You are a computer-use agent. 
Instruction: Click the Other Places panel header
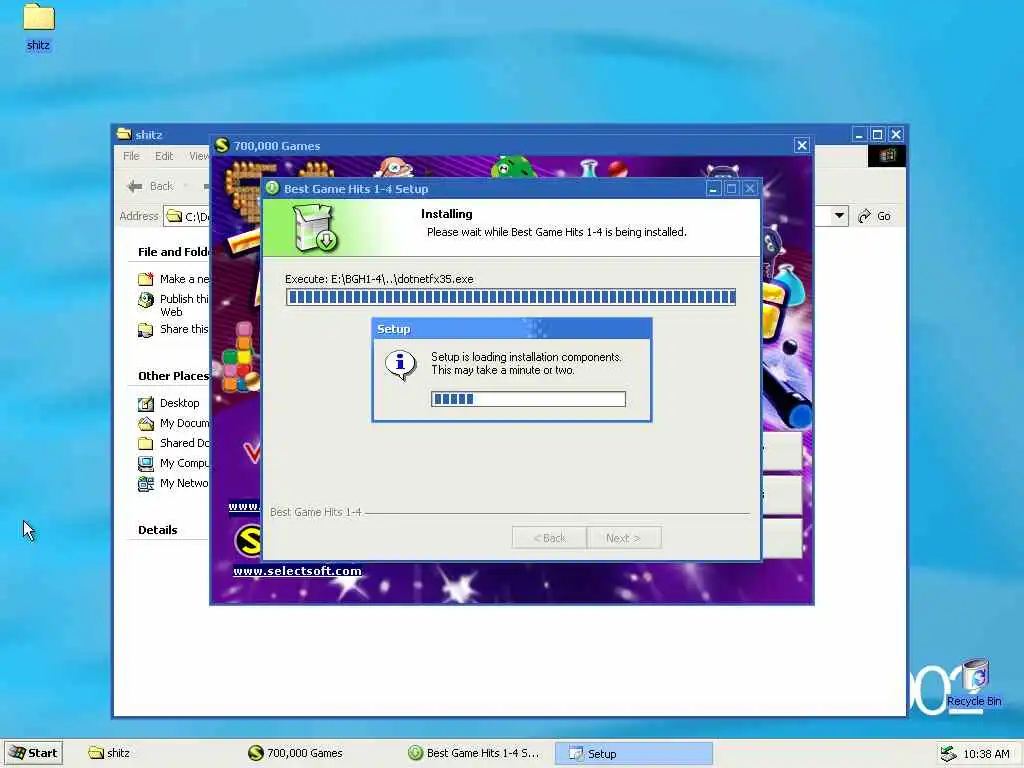click(x=173, y=376)
